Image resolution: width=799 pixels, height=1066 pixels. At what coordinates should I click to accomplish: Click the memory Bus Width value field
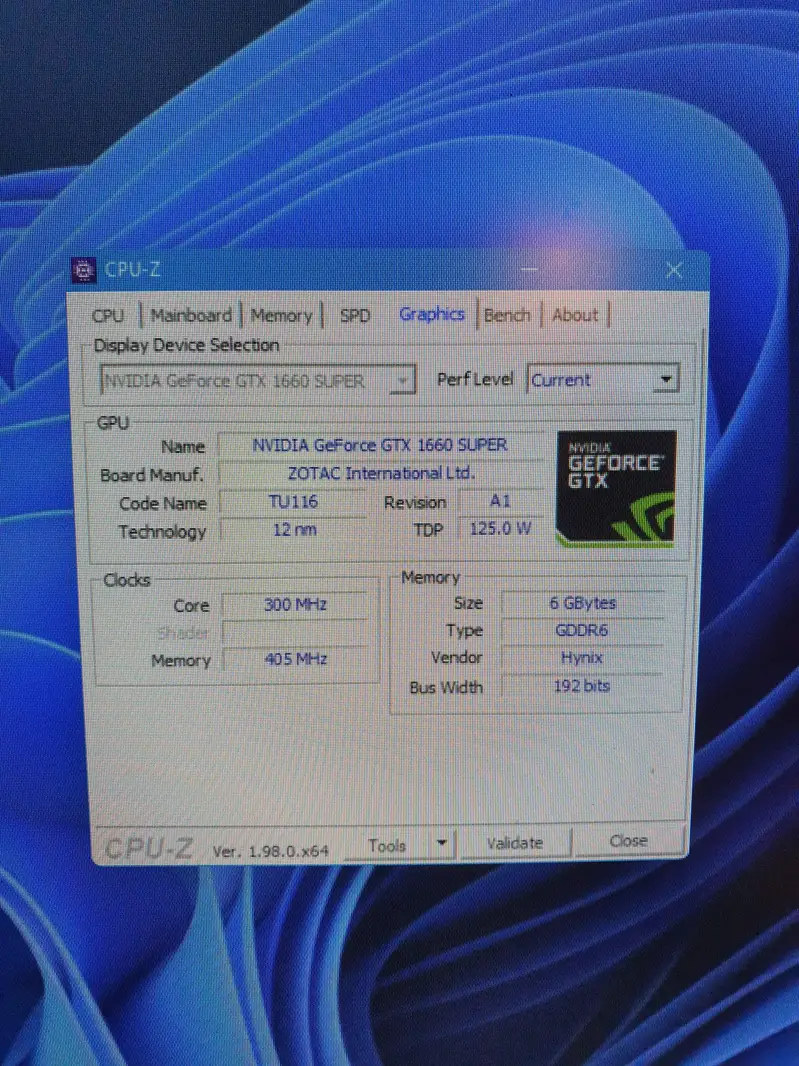[x=581, y=686]
